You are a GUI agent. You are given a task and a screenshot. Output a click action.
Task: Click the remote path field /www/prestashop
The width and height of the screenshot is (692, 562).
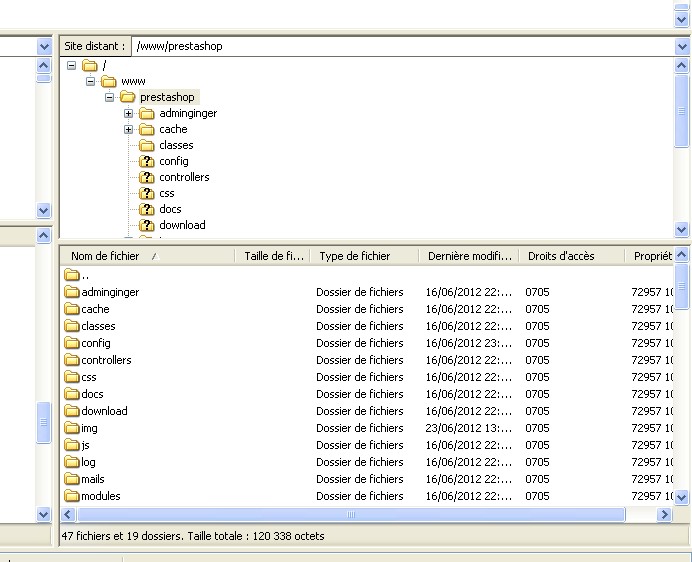(402, 46)
